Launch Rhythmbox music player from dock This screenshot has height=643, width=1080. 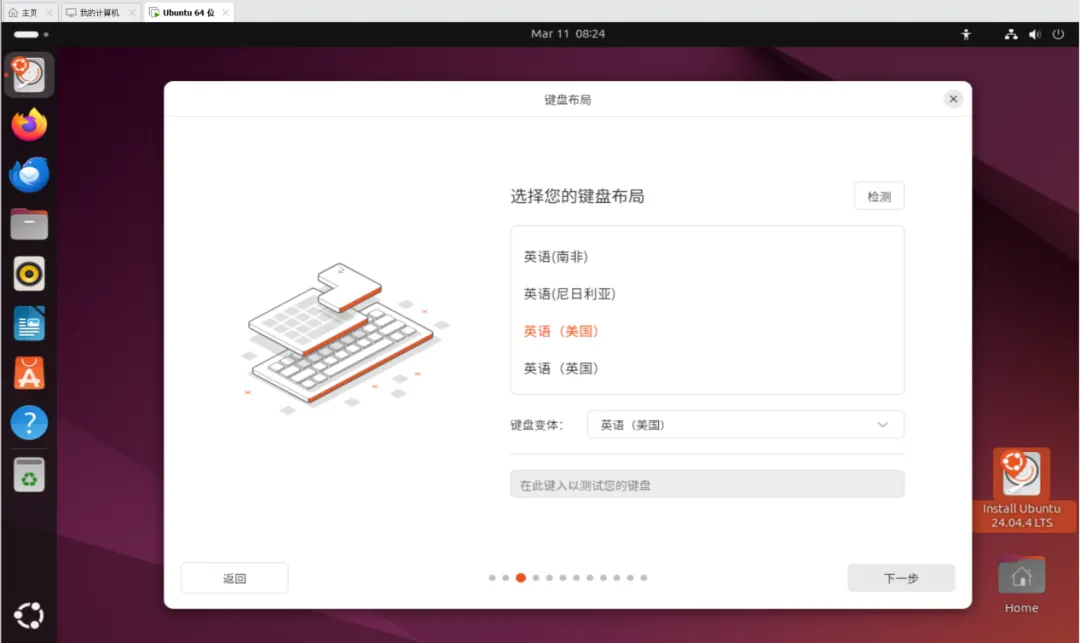tap(29, 274)
